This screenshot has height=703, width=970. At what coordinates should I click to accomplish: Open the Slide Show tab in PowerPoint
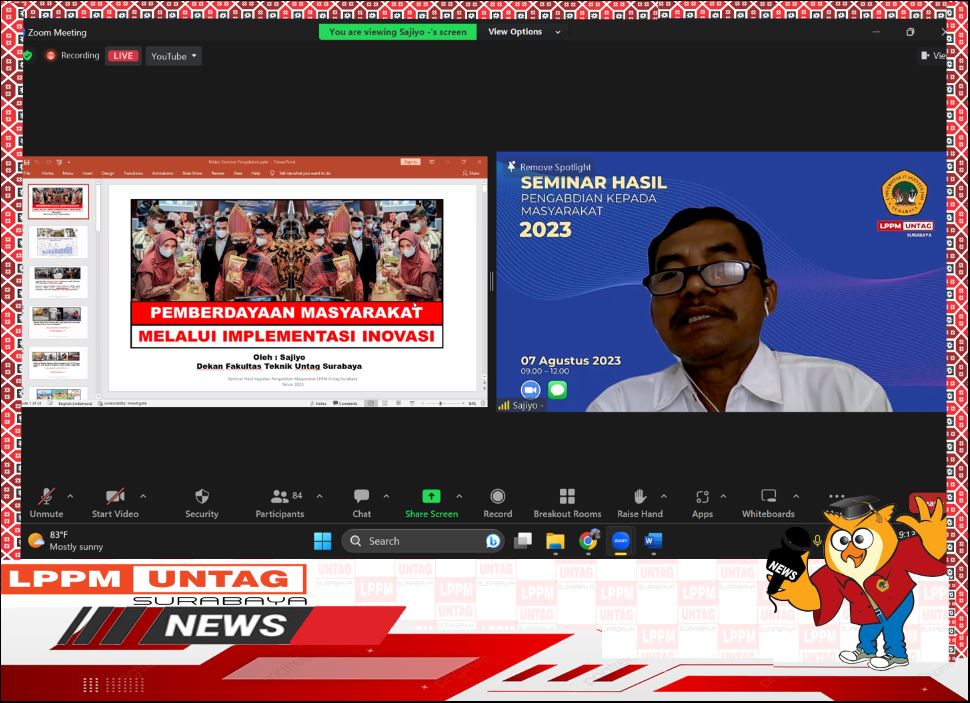pos(192,173)
